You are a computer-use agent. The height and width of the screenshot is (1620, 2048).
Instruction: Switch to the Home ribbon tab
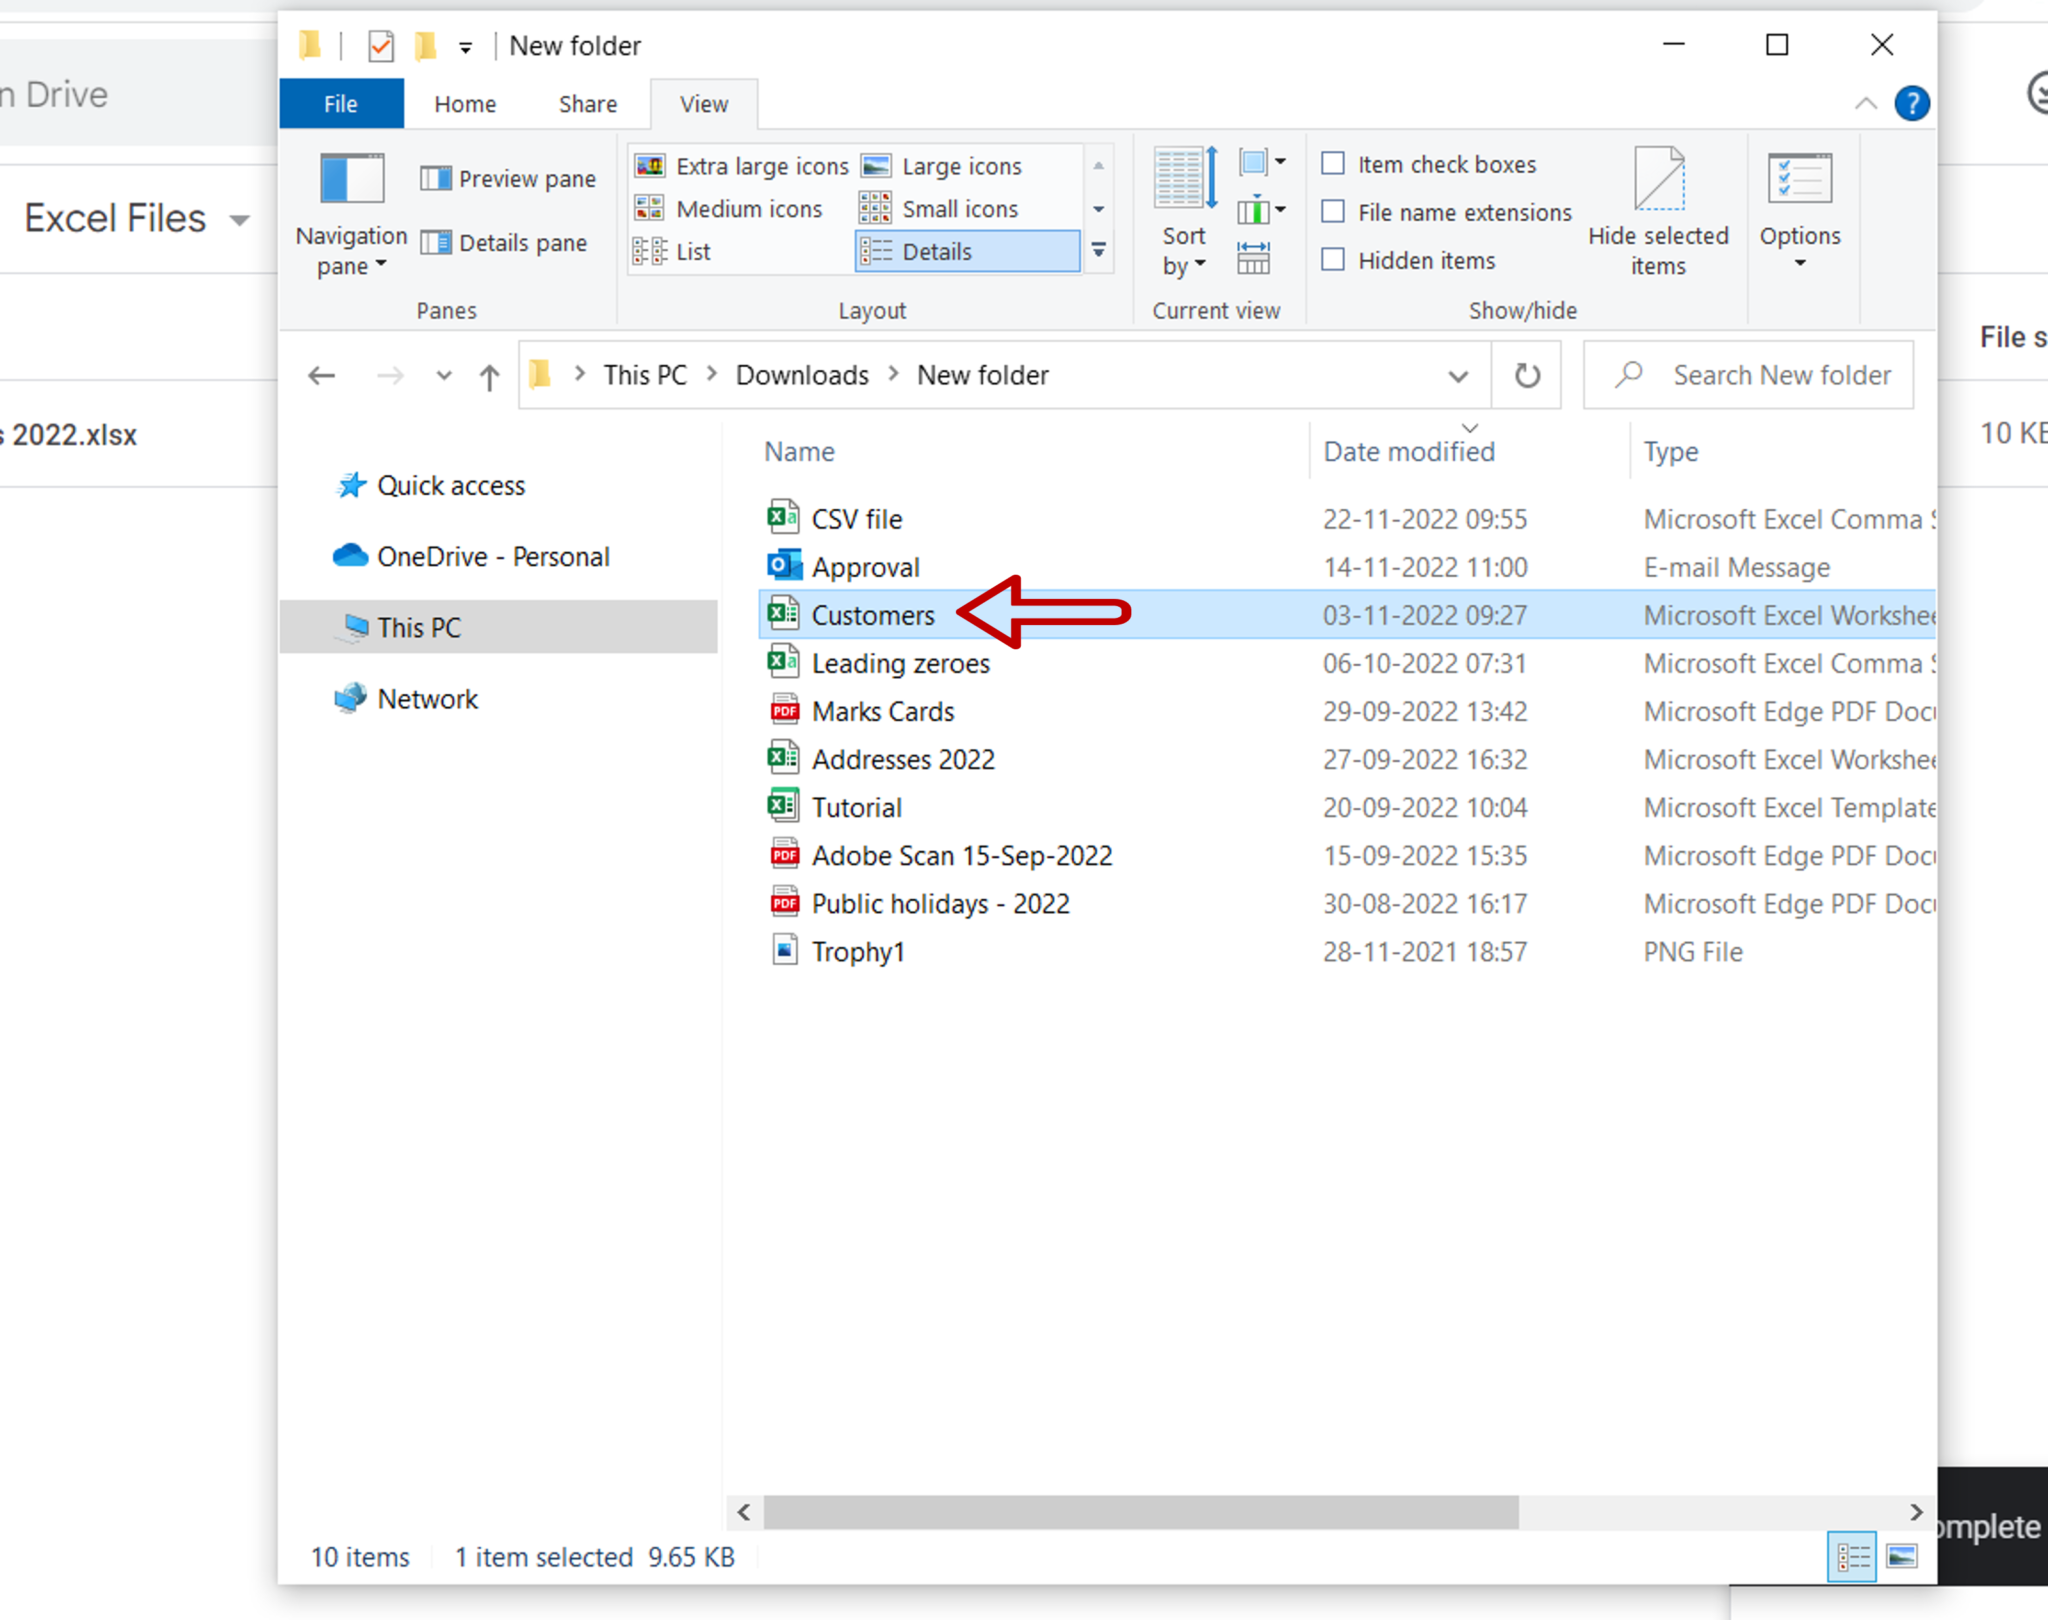click(x=463, y=103)
